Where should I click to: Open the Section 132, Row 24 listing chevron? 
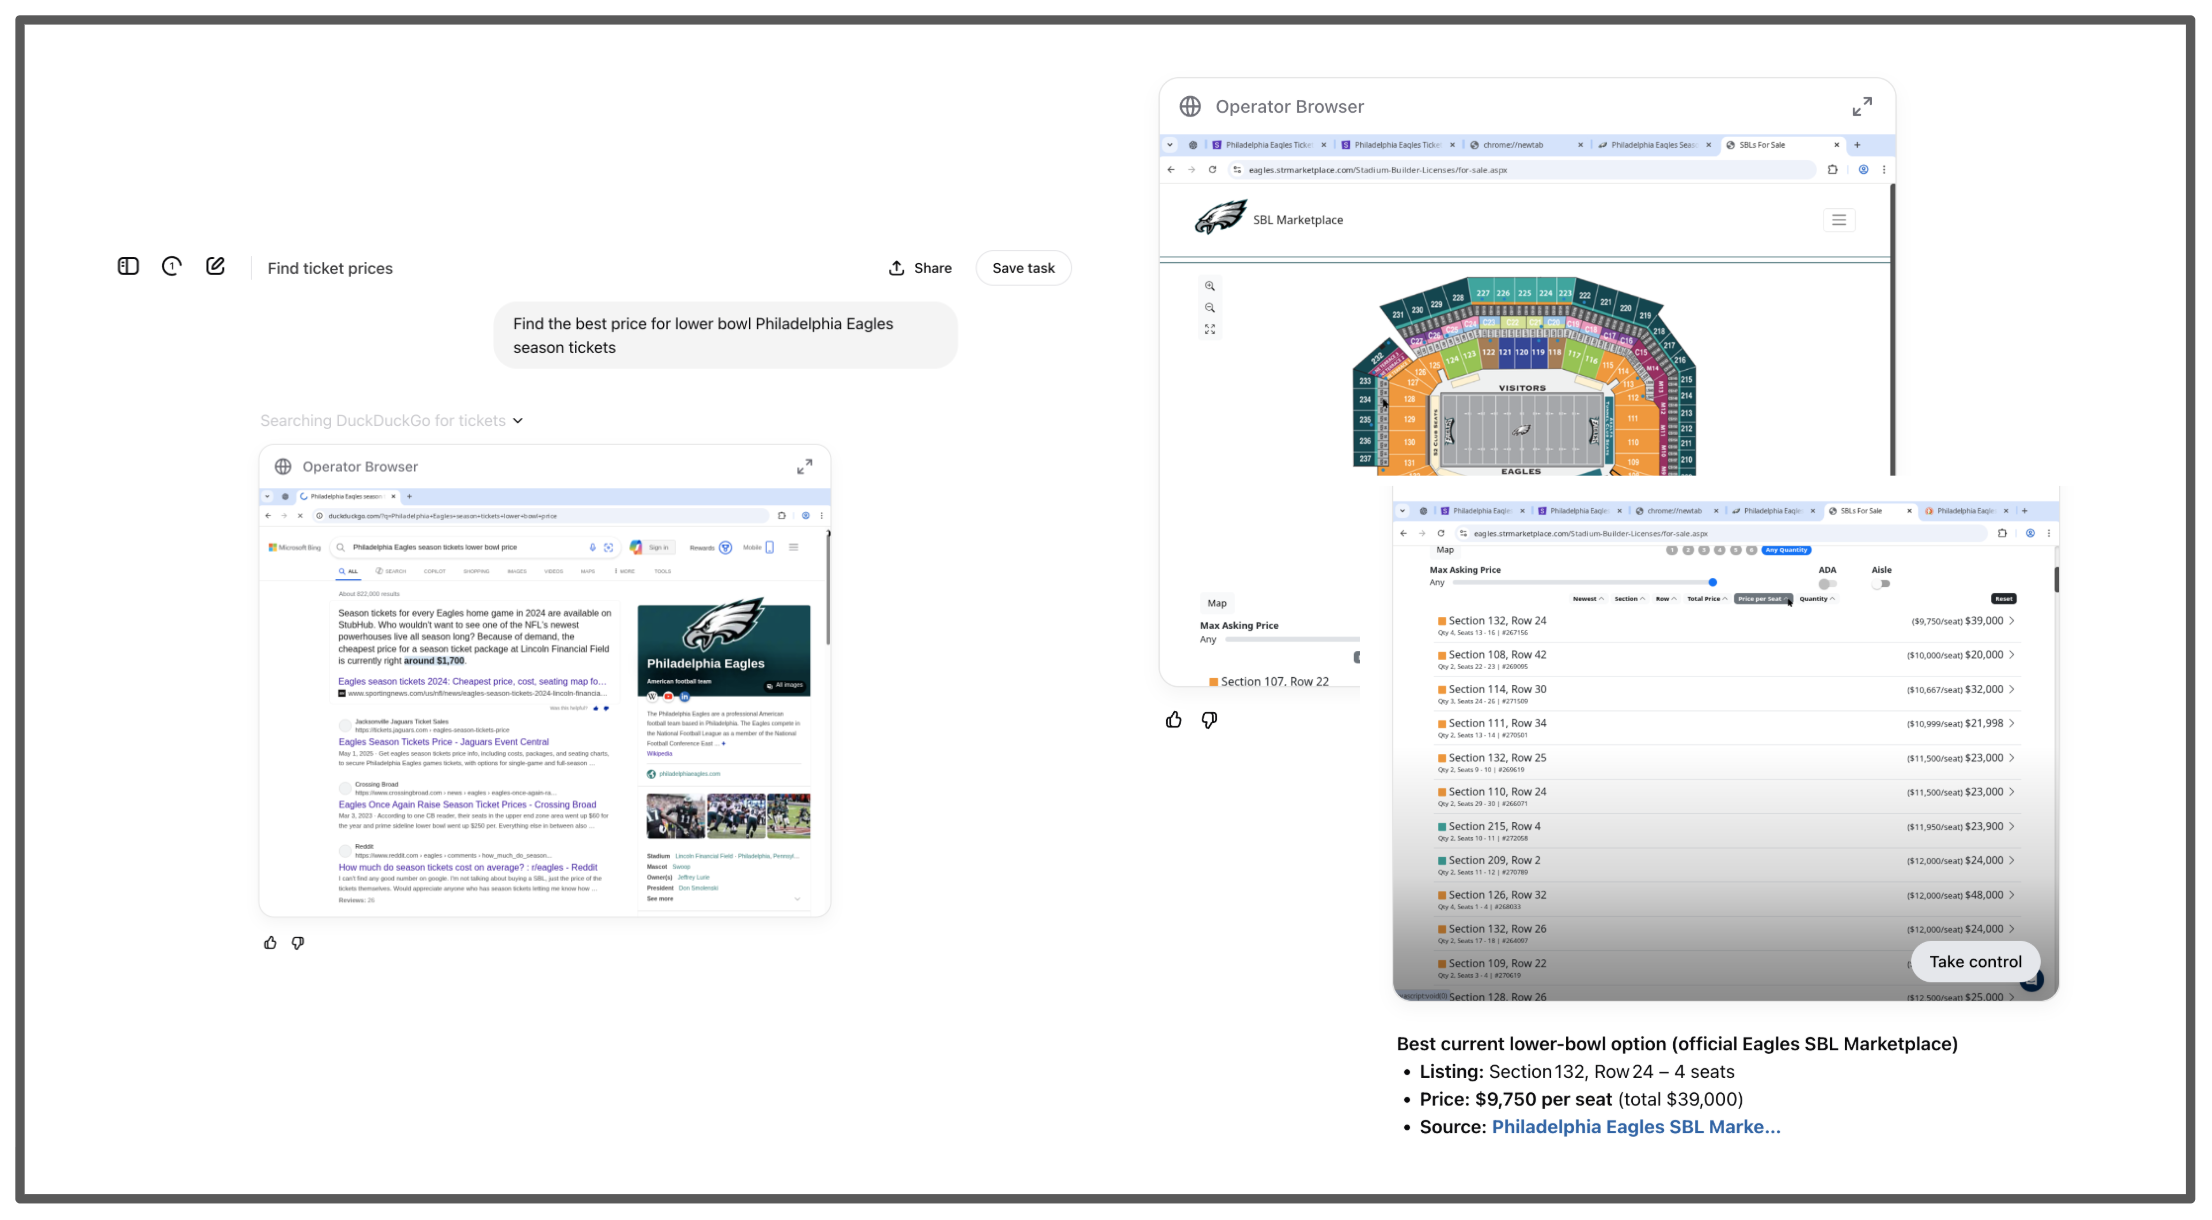[x=2012, y=621]
